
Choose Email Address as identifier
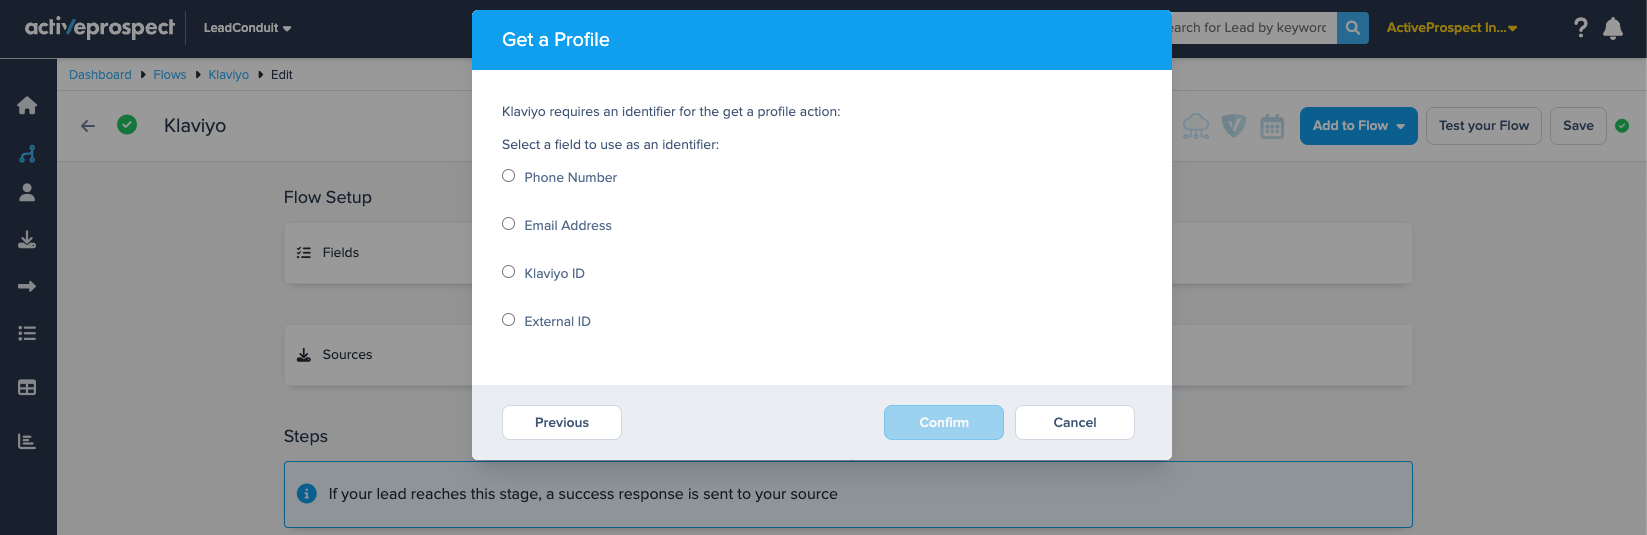509,224
